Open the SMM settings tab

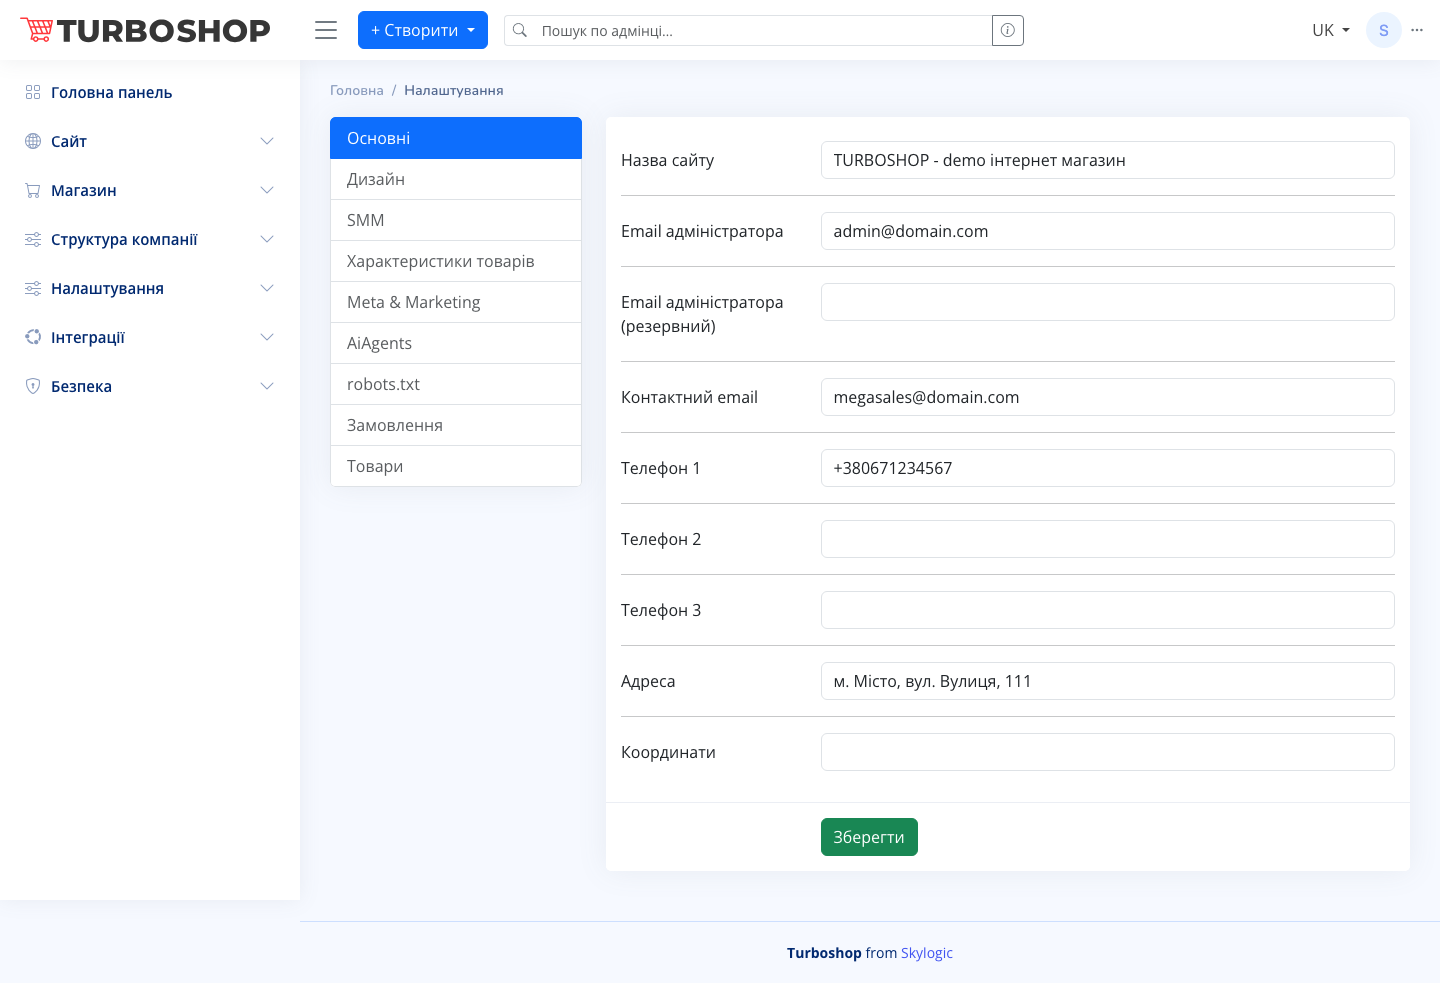point(456,220)
